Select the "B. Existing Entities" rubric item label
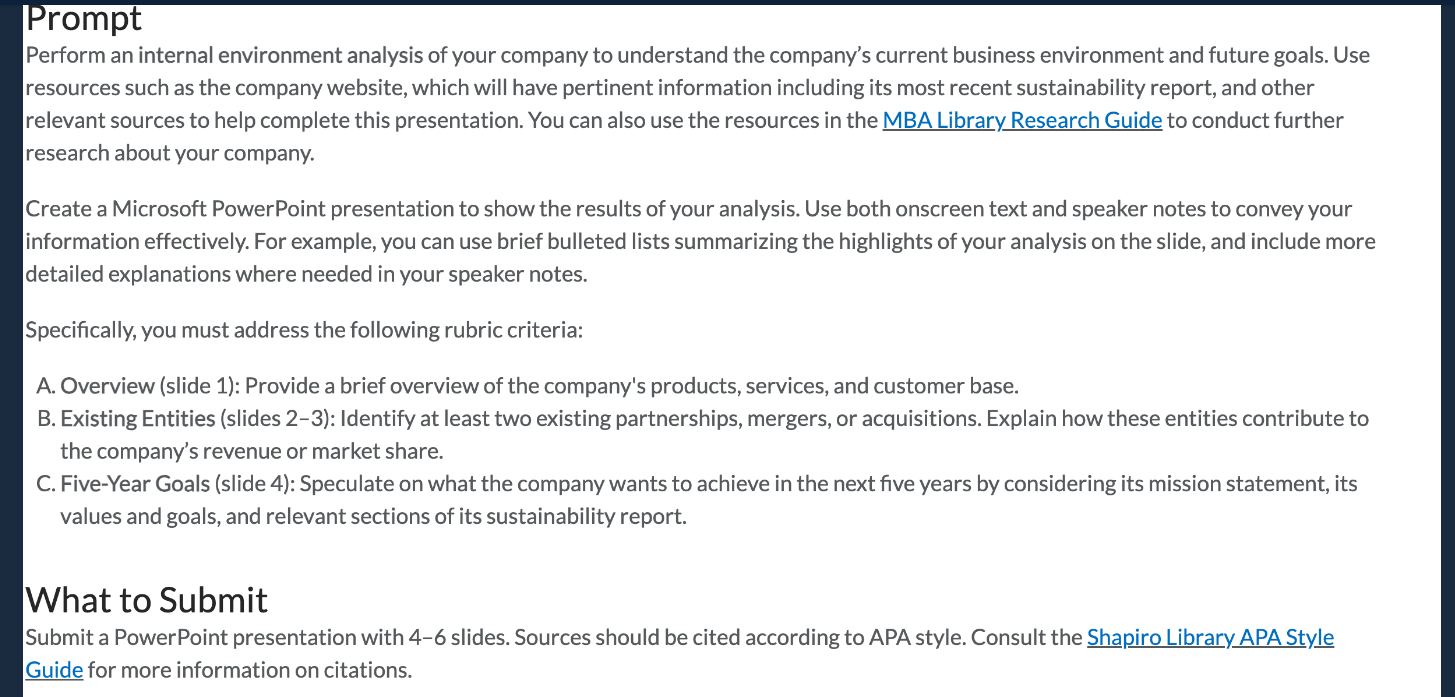The width and height of the screenshot is (1455, 697). pyautogui.click(x=125, y=419)
